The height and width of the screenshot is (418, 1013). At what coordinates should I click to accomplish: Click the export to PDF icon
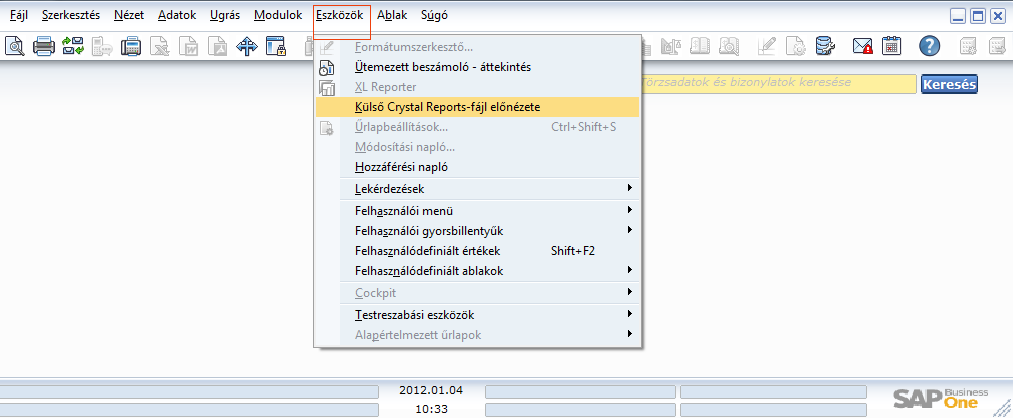218,46
